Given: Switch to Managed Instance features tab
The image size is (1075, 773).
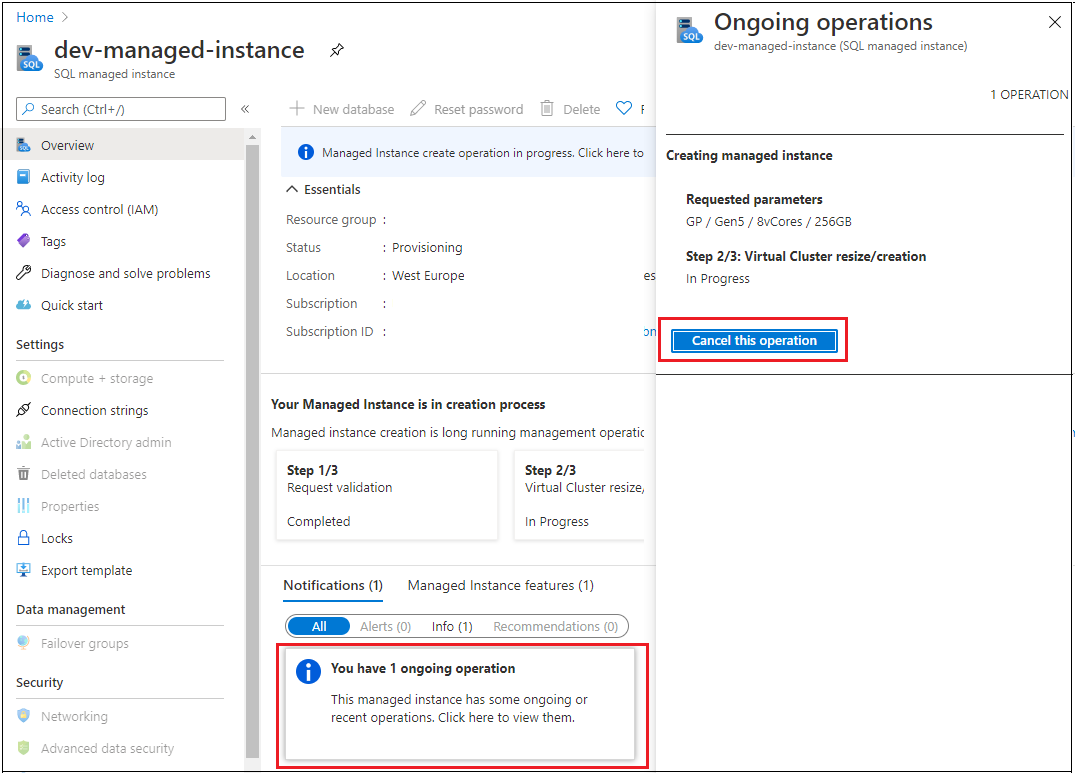Looking at the screenshot, I should 499,585.
